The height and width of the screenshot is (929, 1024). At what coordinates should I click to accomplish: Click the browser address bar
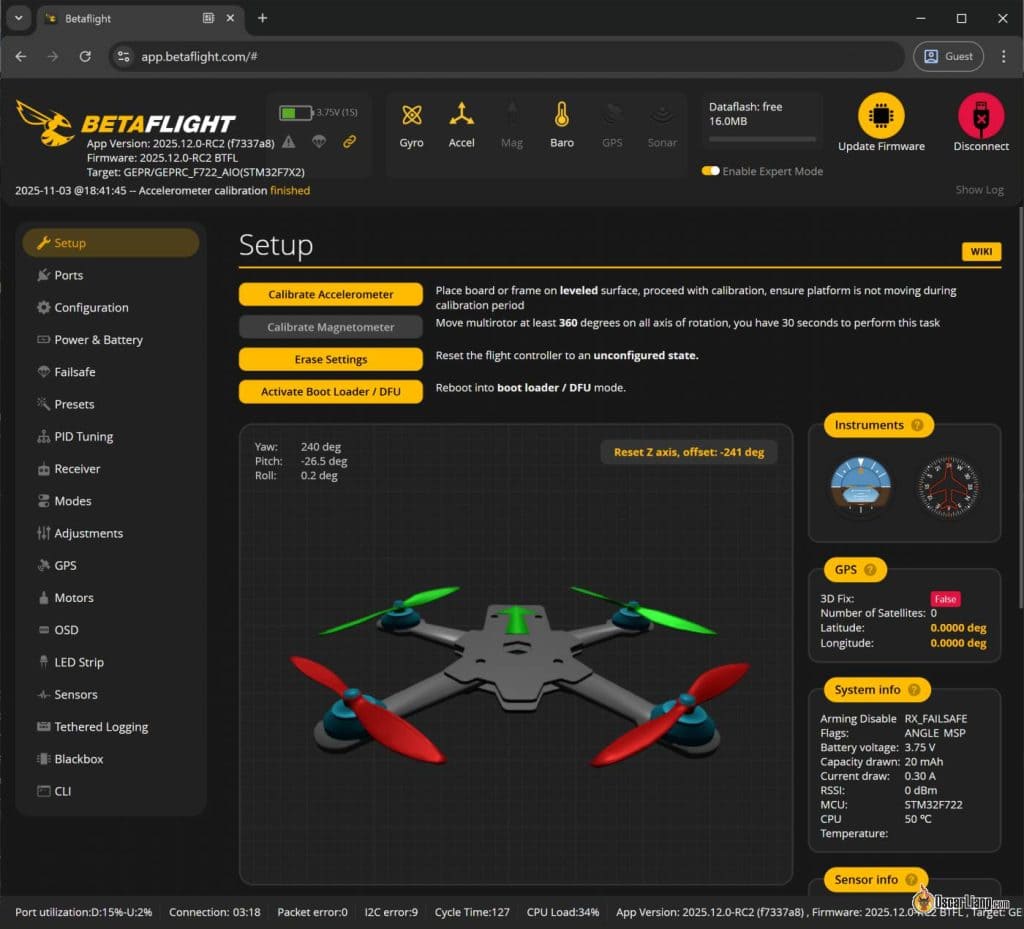coord(506,57)
